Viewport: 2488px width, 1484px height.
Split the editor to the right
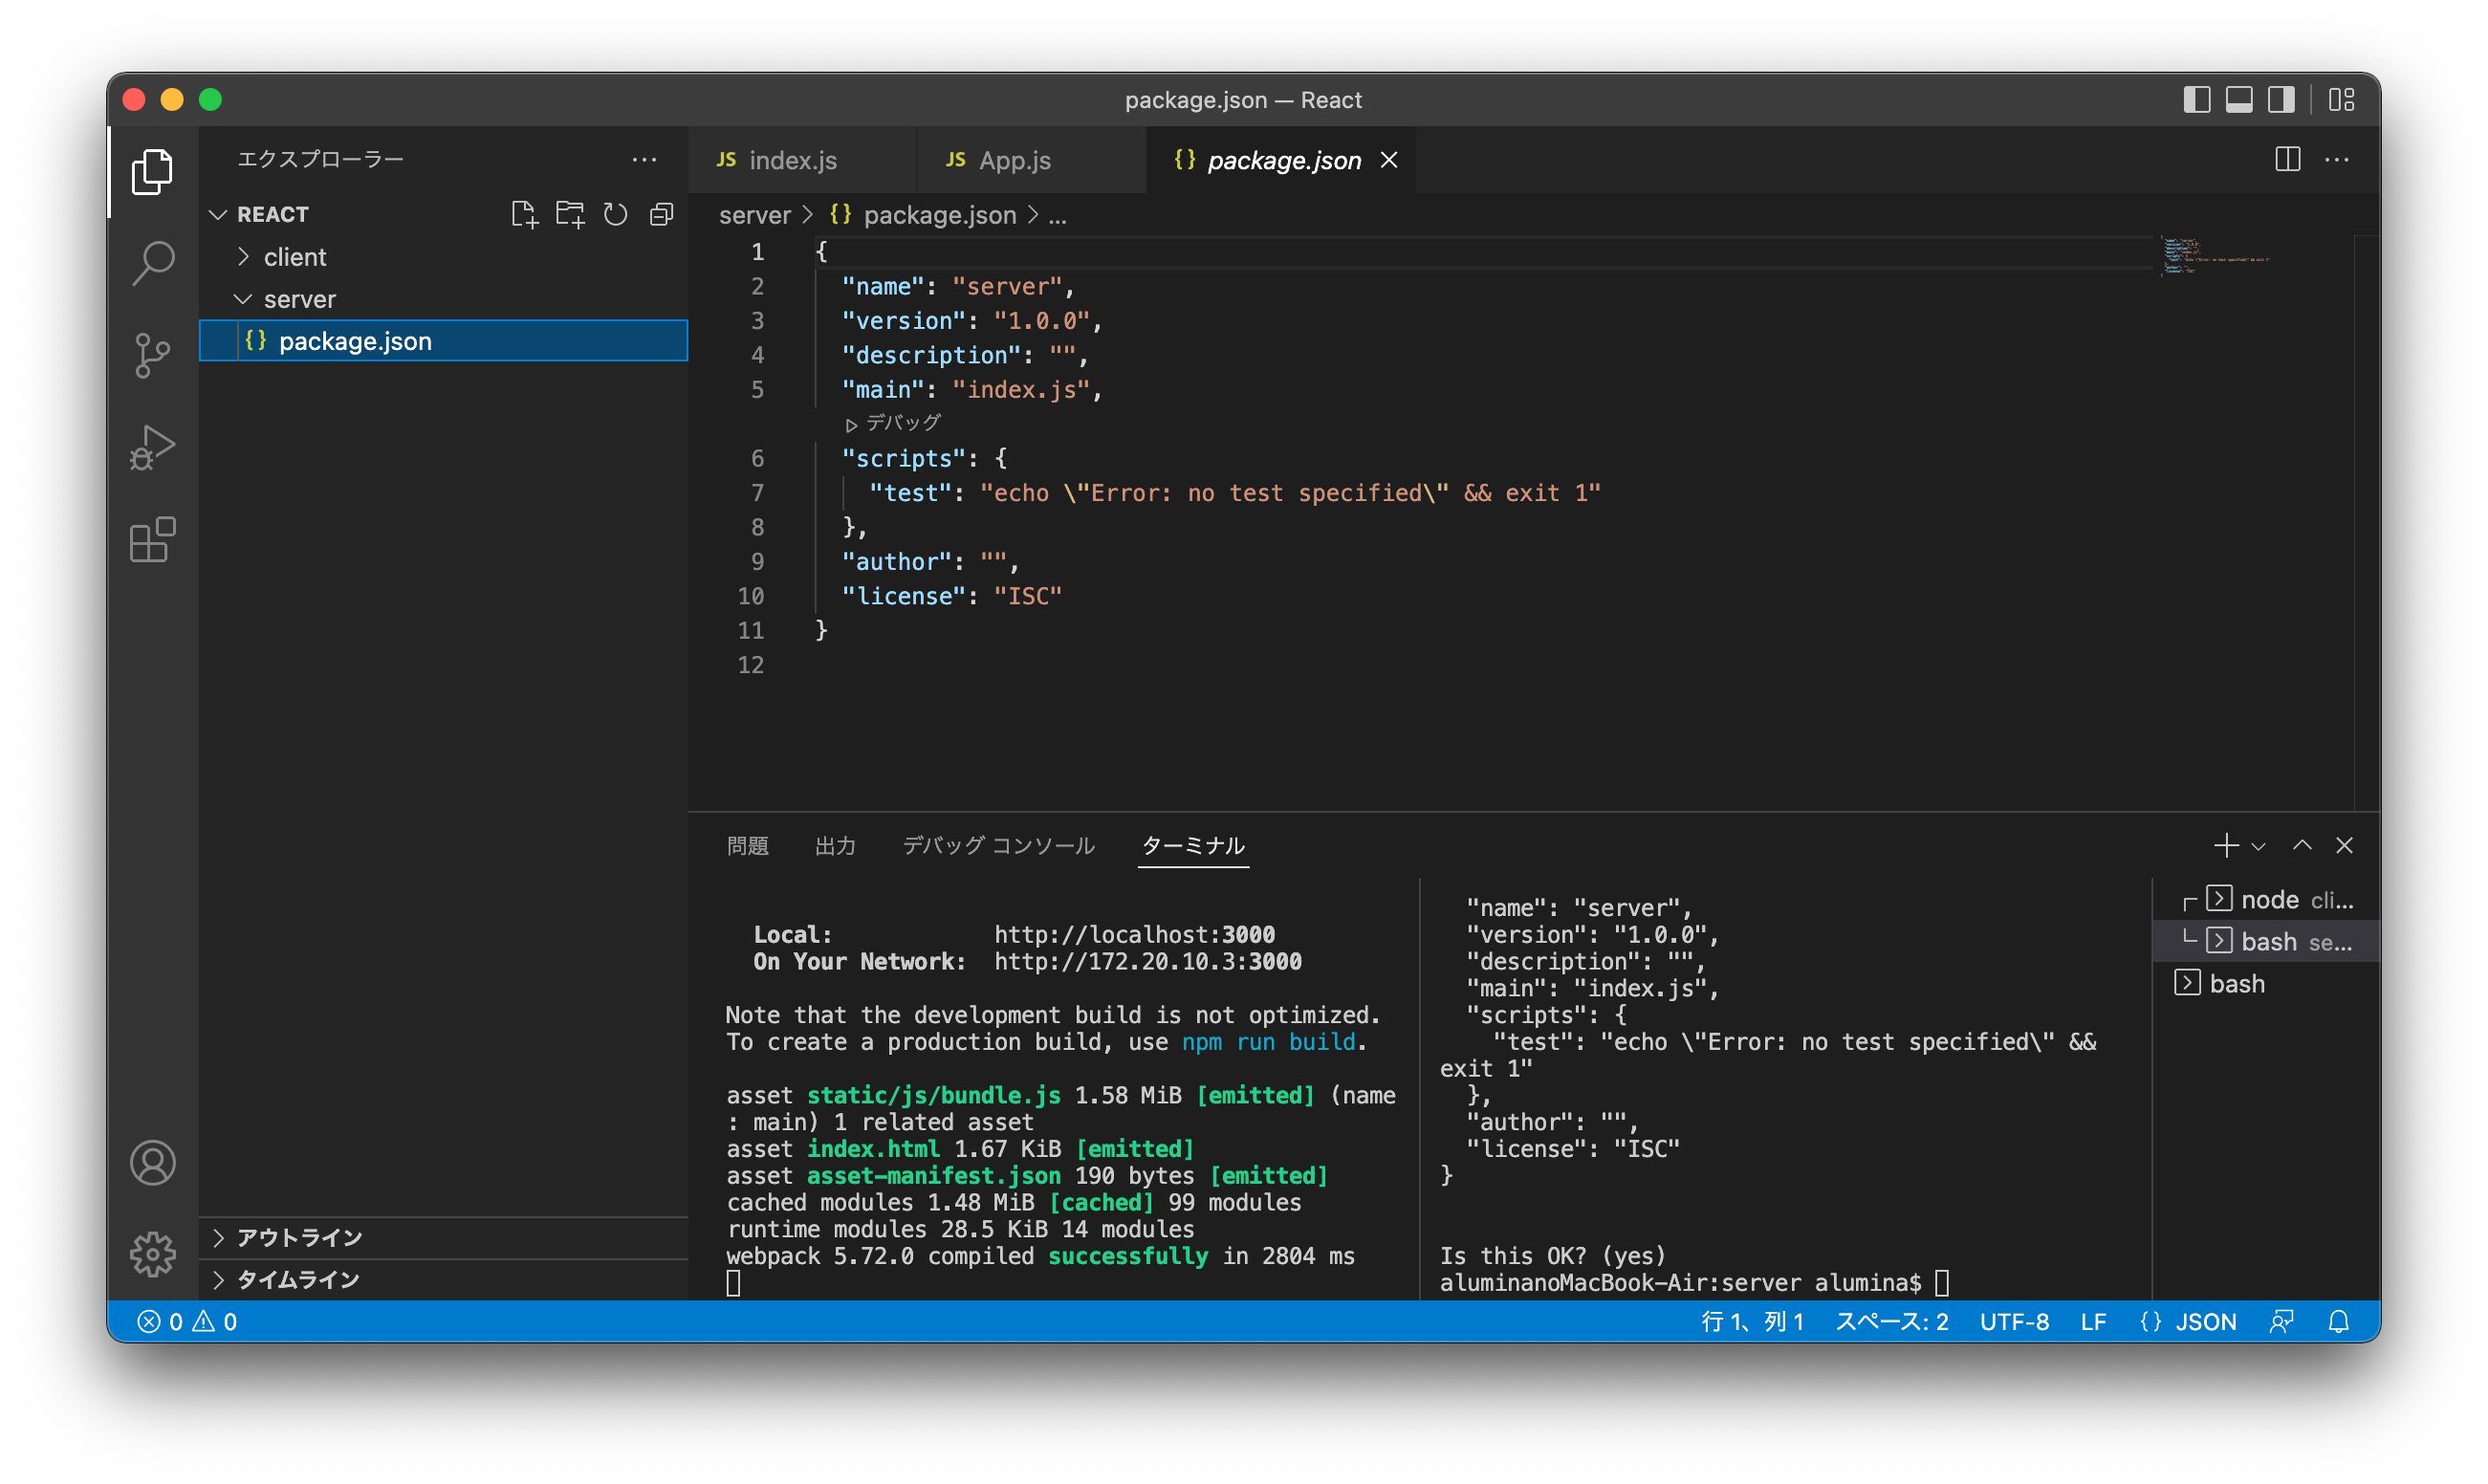[2287, 159]
